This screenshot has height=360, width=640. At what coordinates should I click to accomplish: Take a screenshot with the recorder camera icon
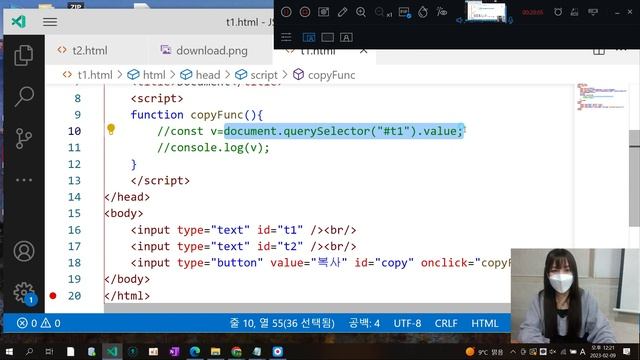point(324,12)
